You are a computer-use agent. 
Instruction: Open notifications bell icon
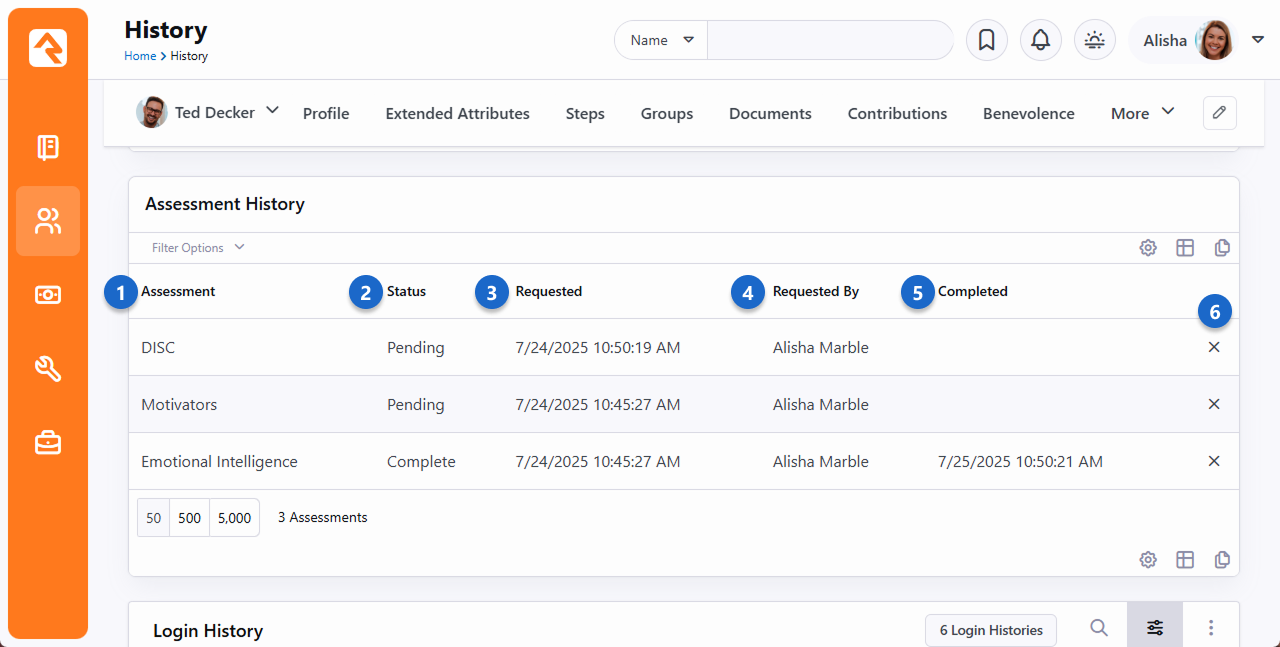1040,41
